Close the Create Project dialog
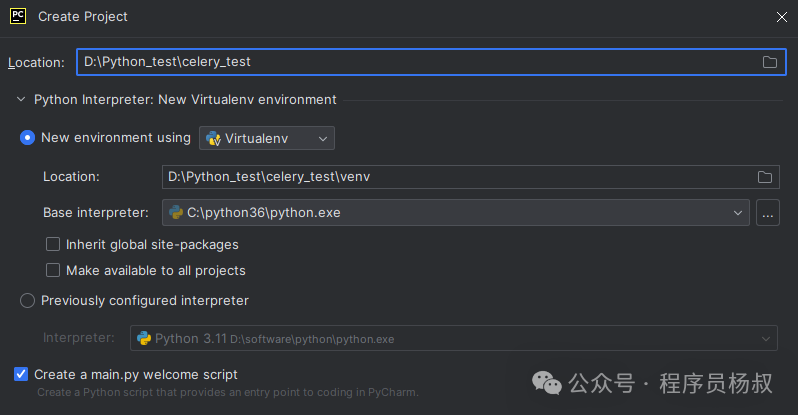798x415 pixels. 781,17
